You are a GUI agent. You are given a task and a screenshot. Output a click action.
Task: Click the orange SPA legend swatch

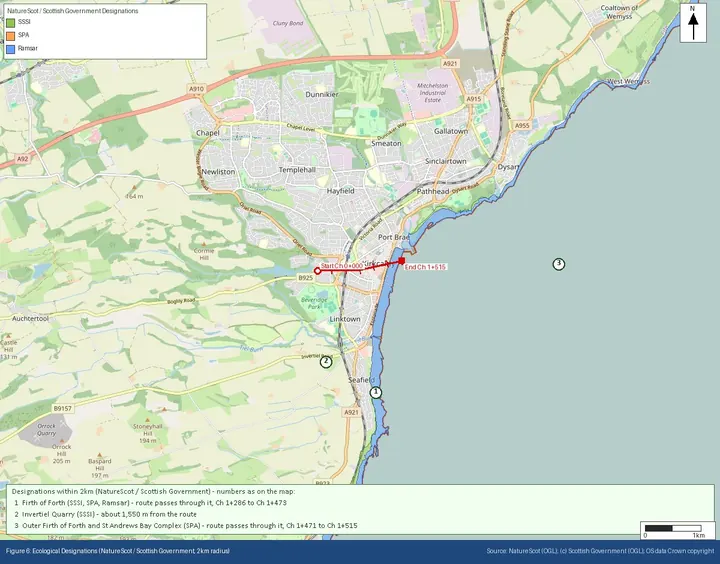point(11,35)
